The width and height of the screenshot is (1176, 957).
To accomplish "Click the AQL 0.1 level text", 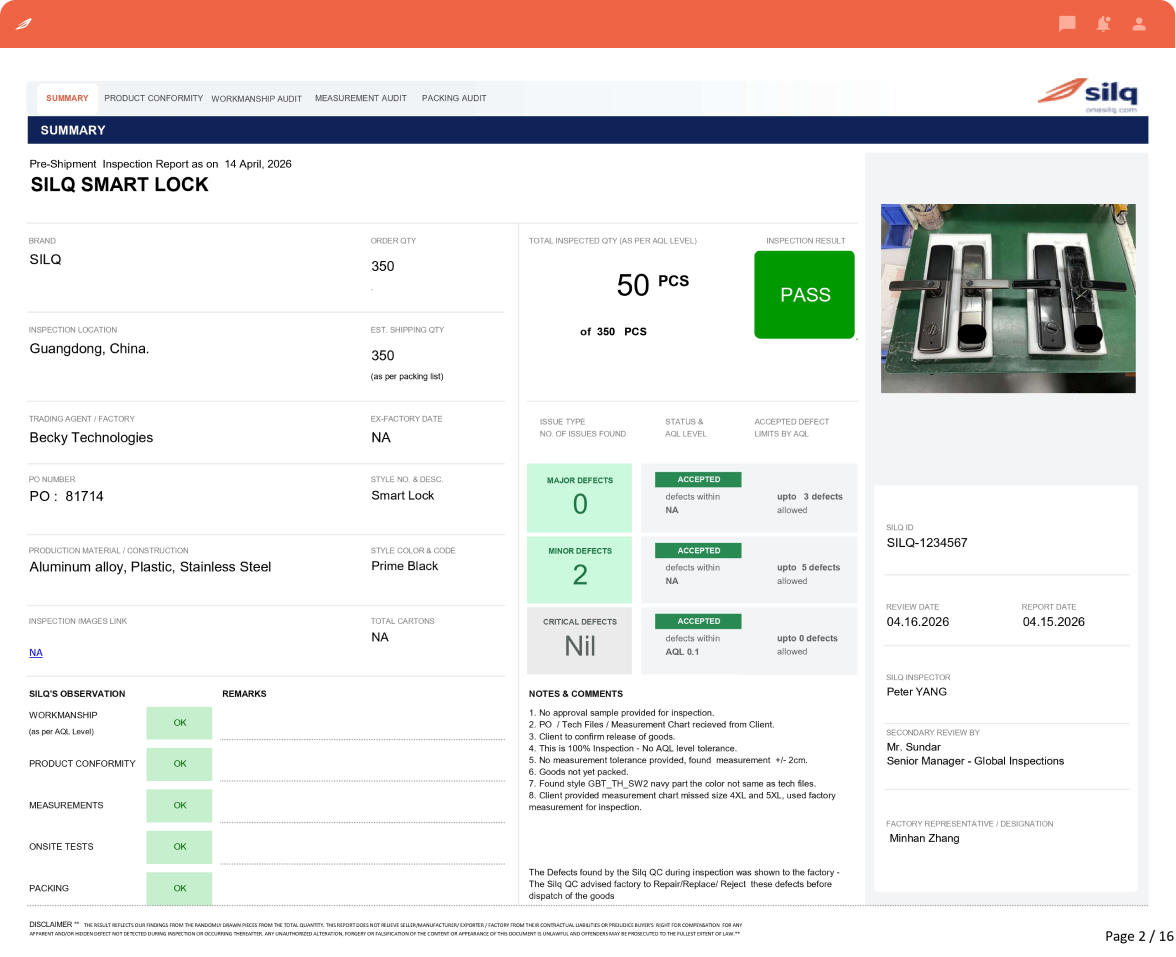I will click(682, 652).
